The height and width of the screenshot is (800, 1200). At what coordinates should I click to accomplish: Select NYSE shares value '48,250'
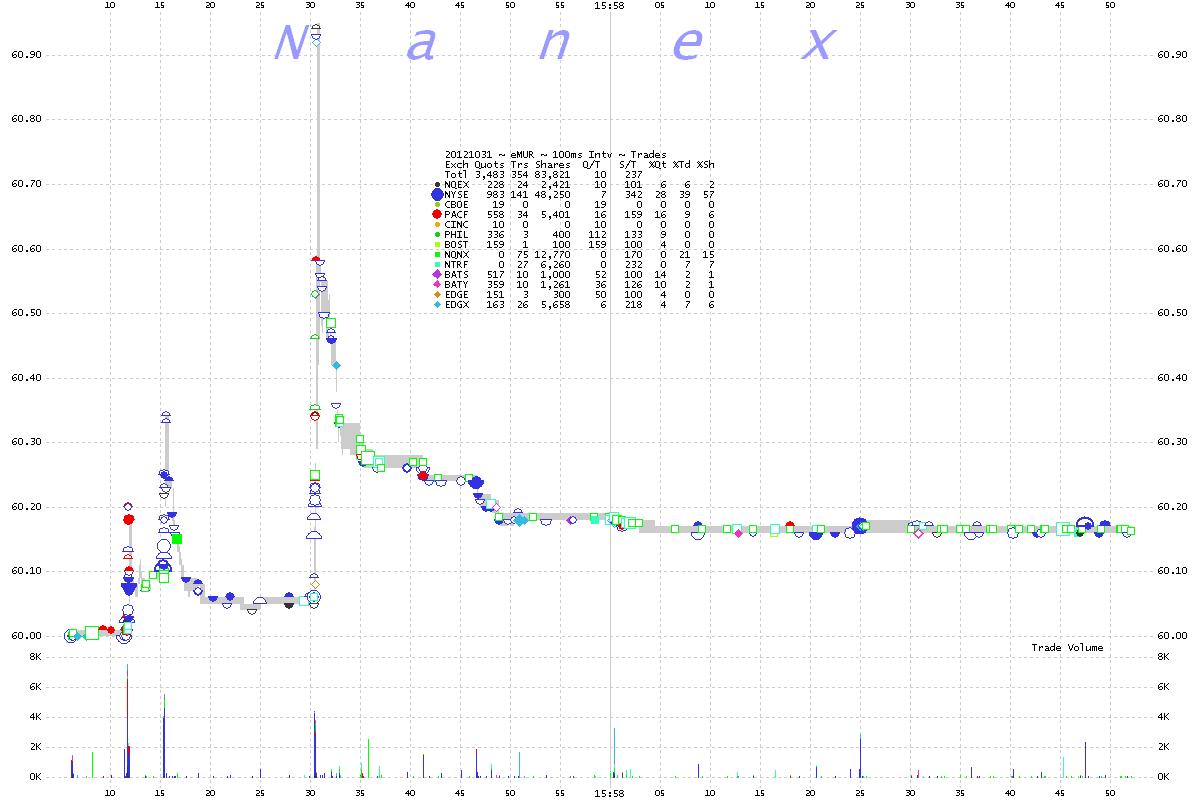click(x=552, y=195)
